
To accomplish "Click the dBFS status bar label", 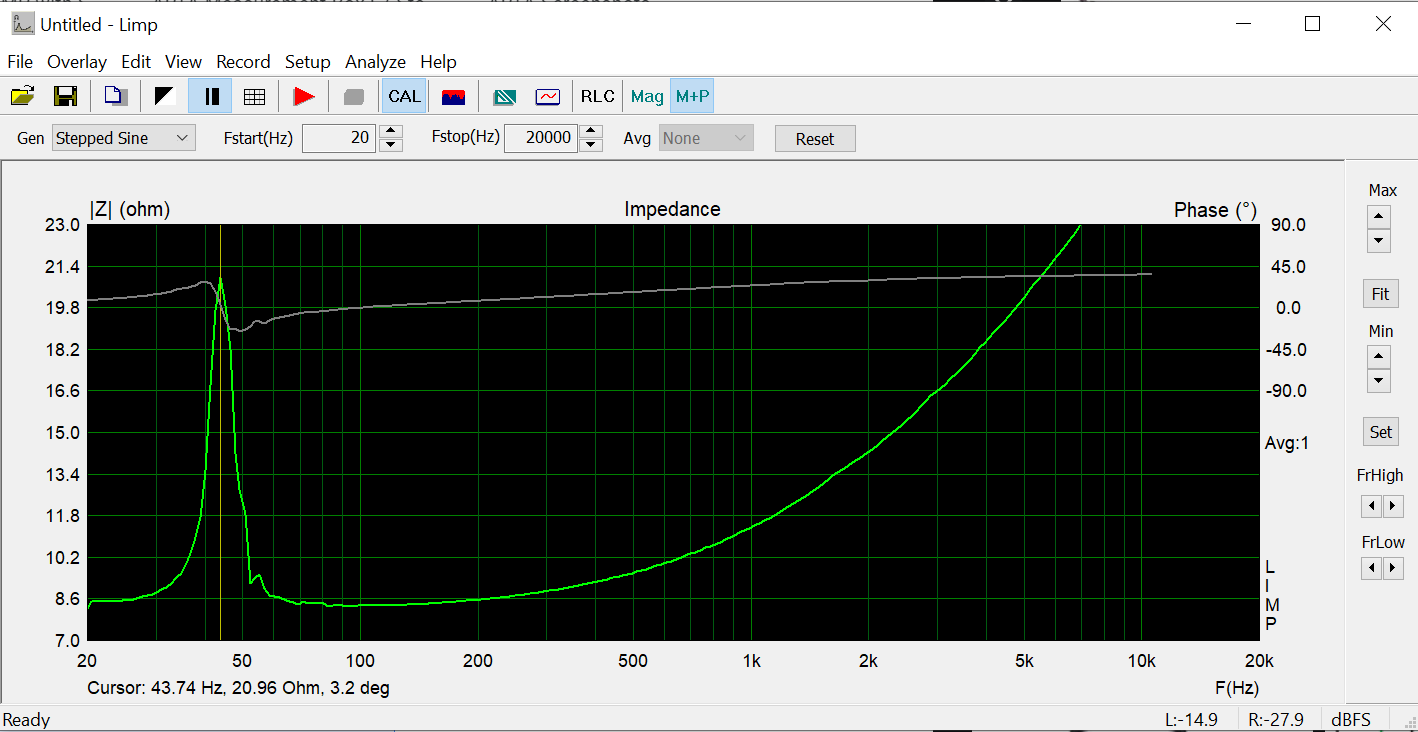I will (x=1350, y=719).
